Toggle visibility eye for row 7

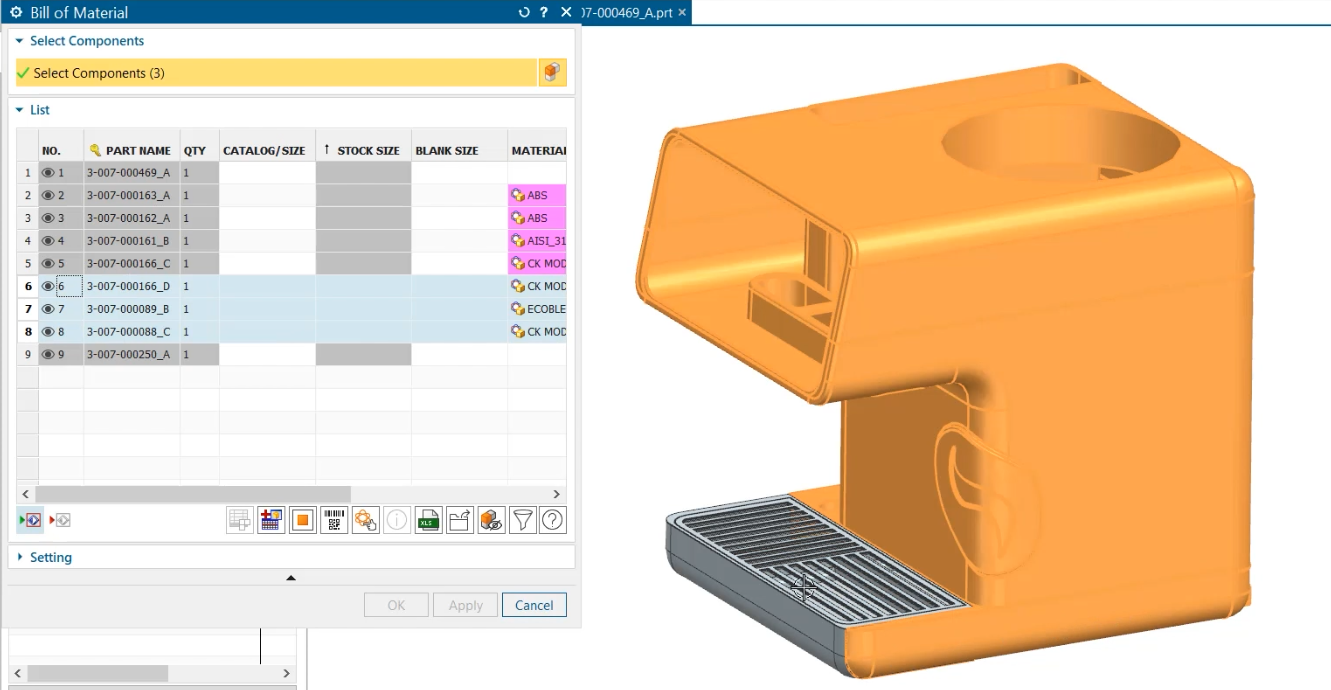tap(48, 309)
